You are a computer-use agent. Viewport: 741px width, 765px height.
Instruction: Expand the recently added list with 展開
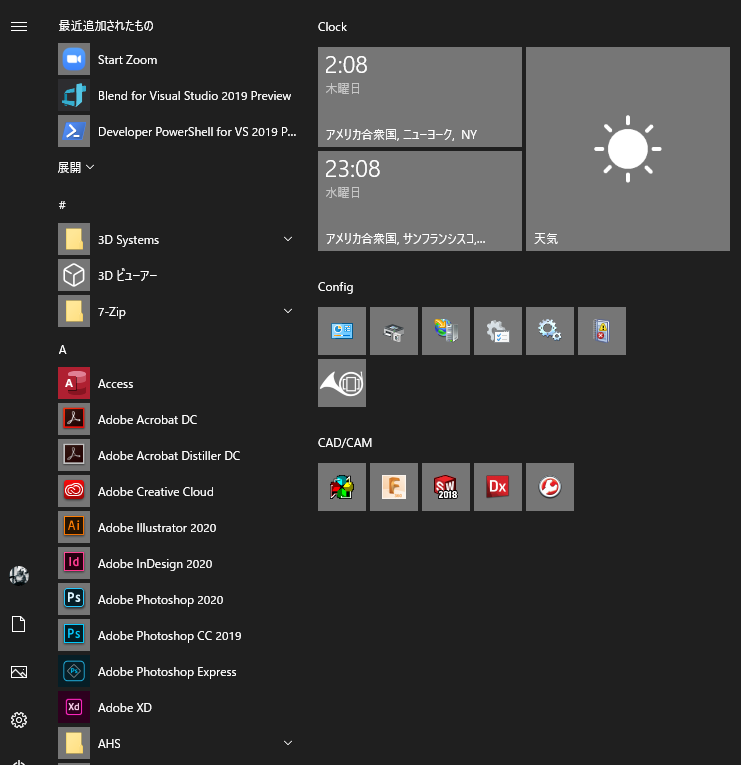(76, 167)
